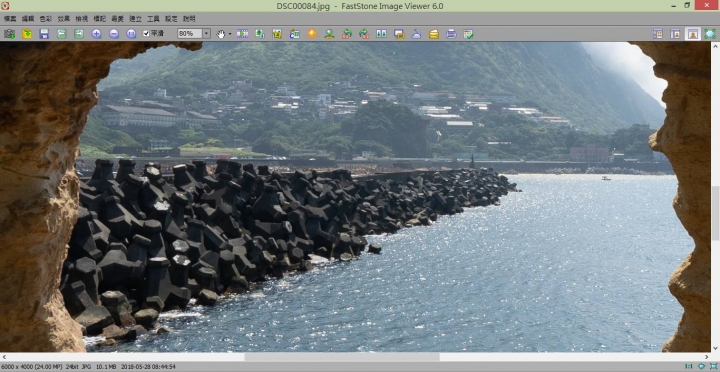Click the displayed seaside photo
Screen dimensions: 720x372
(x=355, y=197)
